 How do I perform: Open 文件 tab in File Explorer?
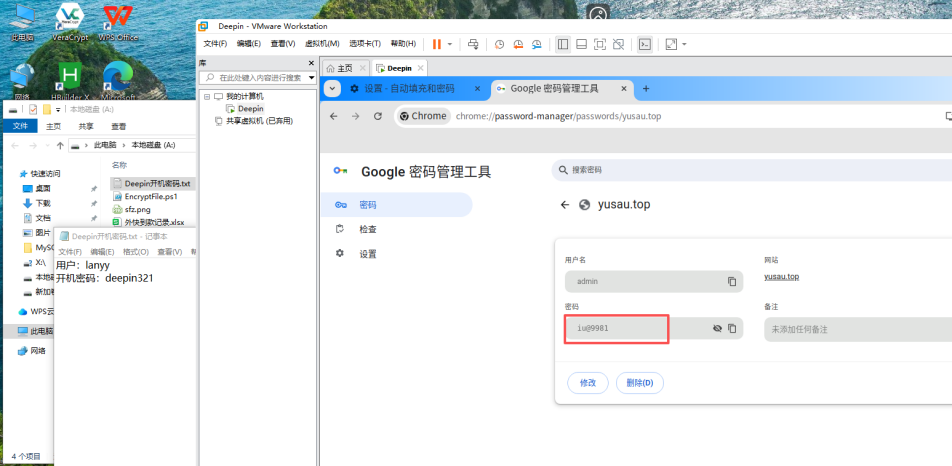[20, 126]
